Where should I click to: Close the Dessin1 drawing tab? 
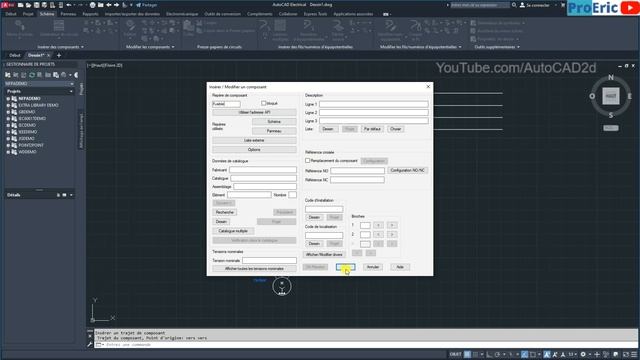click(x=49, y=55)
